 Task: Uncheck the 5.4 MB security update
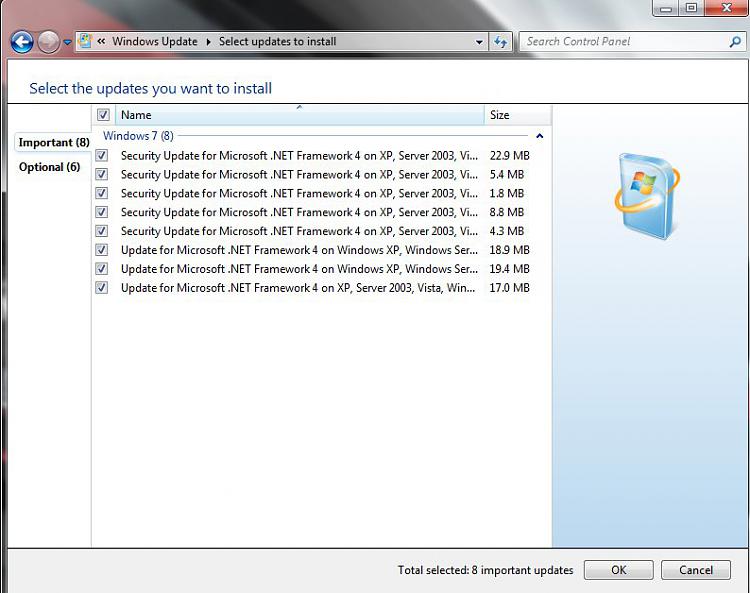tap(101, 174)
